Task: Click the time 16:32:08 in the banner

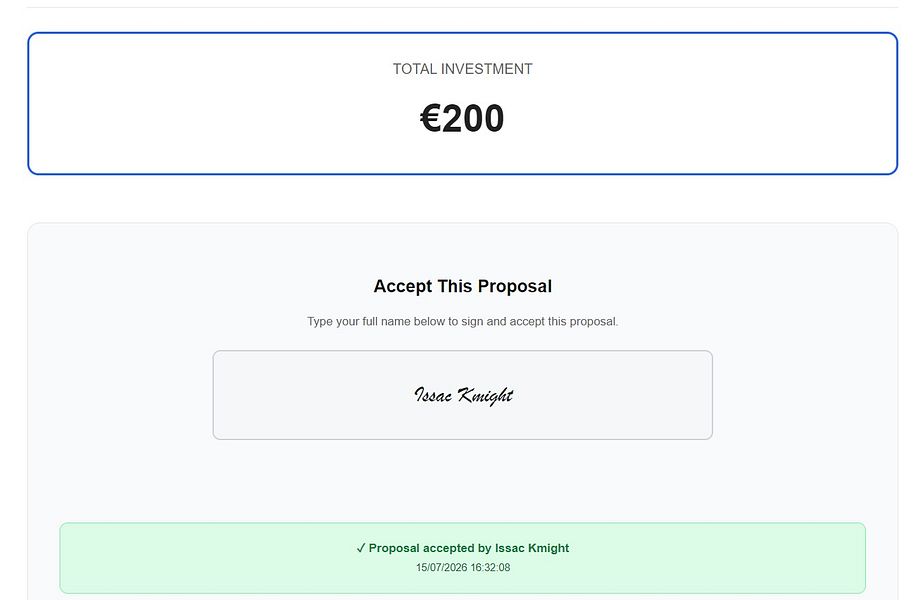Action: pos(491,567)
